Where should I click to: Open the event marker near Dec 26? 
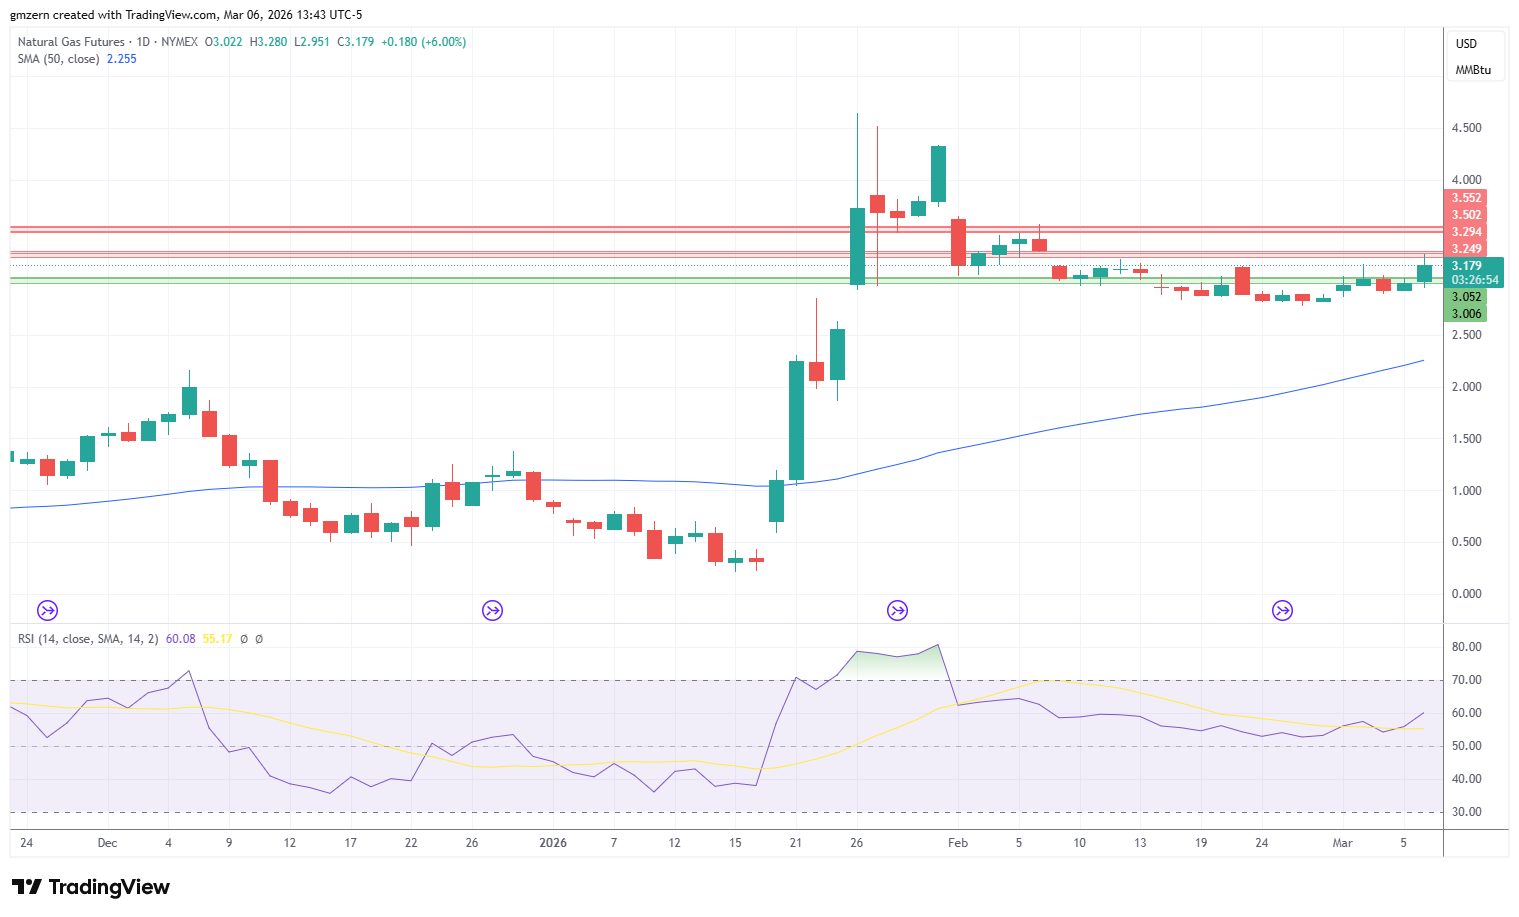[x=492, y=610]
